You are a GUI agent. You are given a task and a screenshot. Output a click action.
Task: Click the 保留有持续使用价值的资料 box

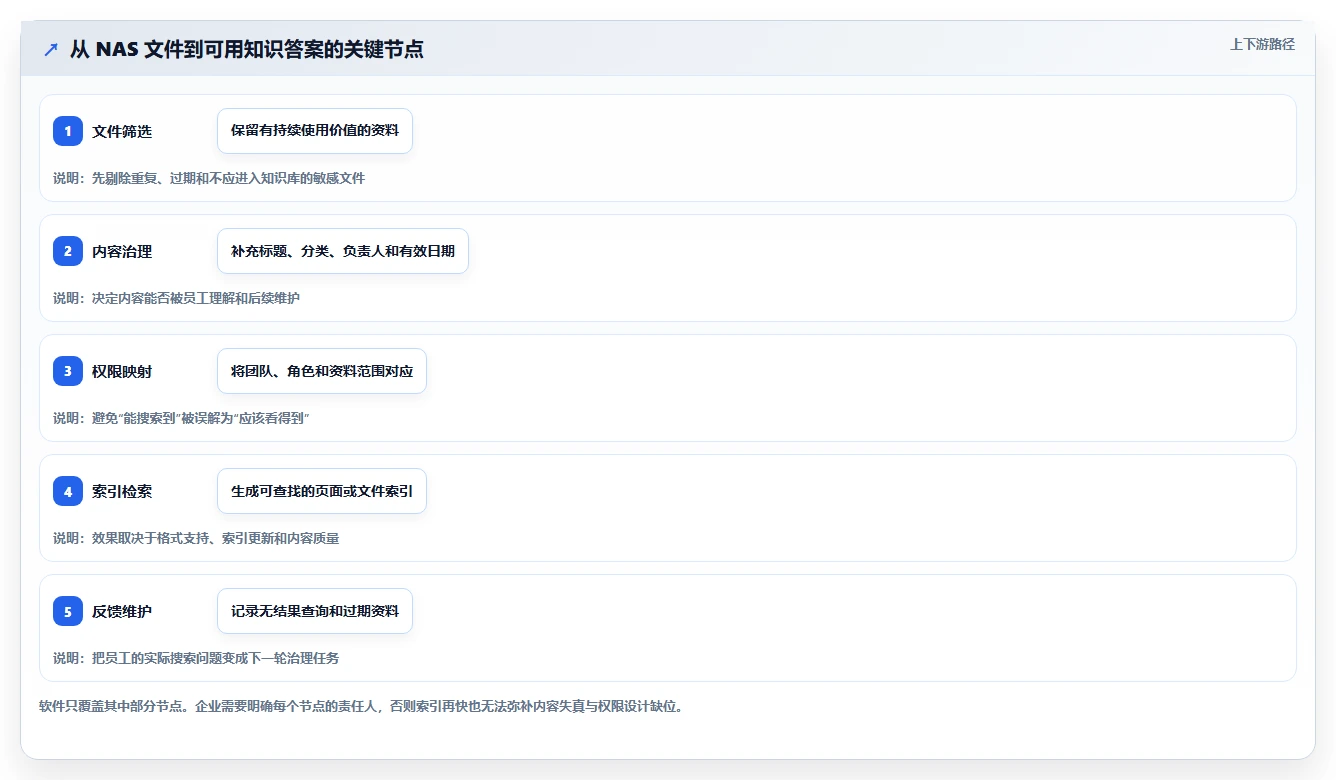point(315,131)
